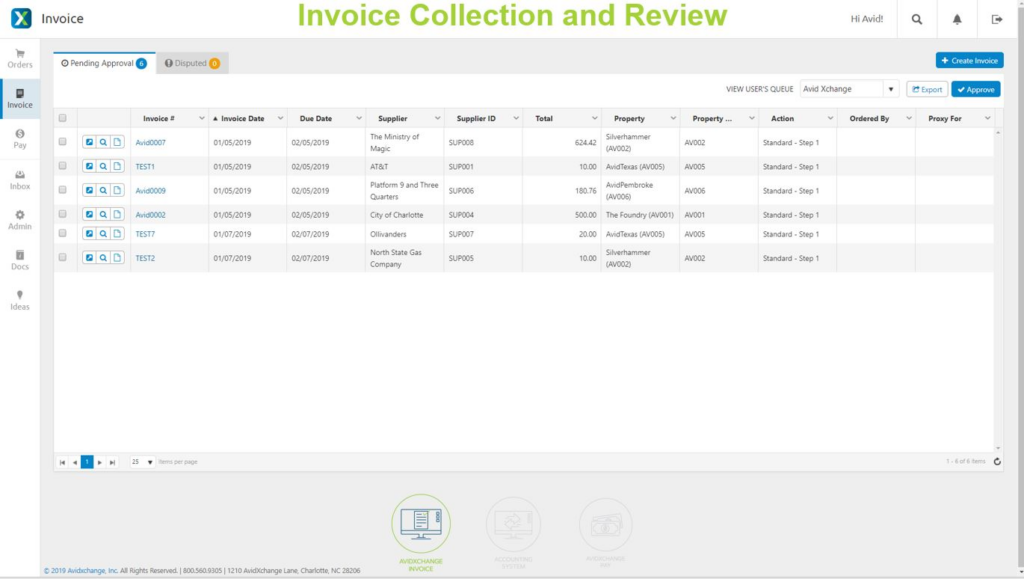Click magnifier icon for invoice Avid0002

click(x=103, y=215)
